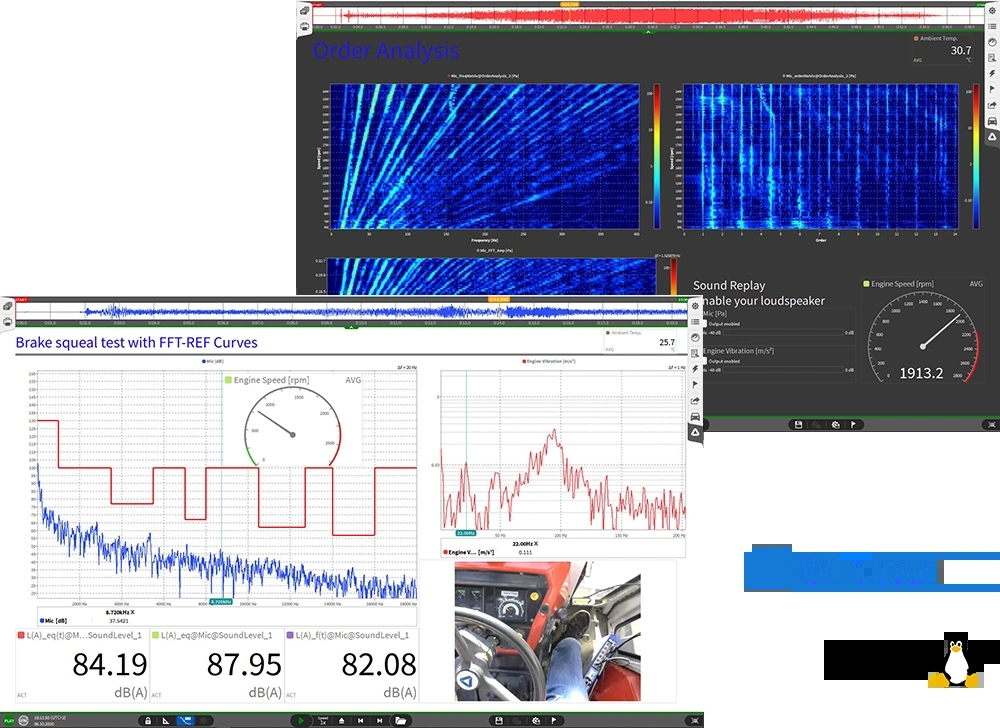The width and height of the screenshot is (1000, 728).
Task: Click gauge instrument icon in Order Analysis sidebar
Action: (x=991, y=42)
